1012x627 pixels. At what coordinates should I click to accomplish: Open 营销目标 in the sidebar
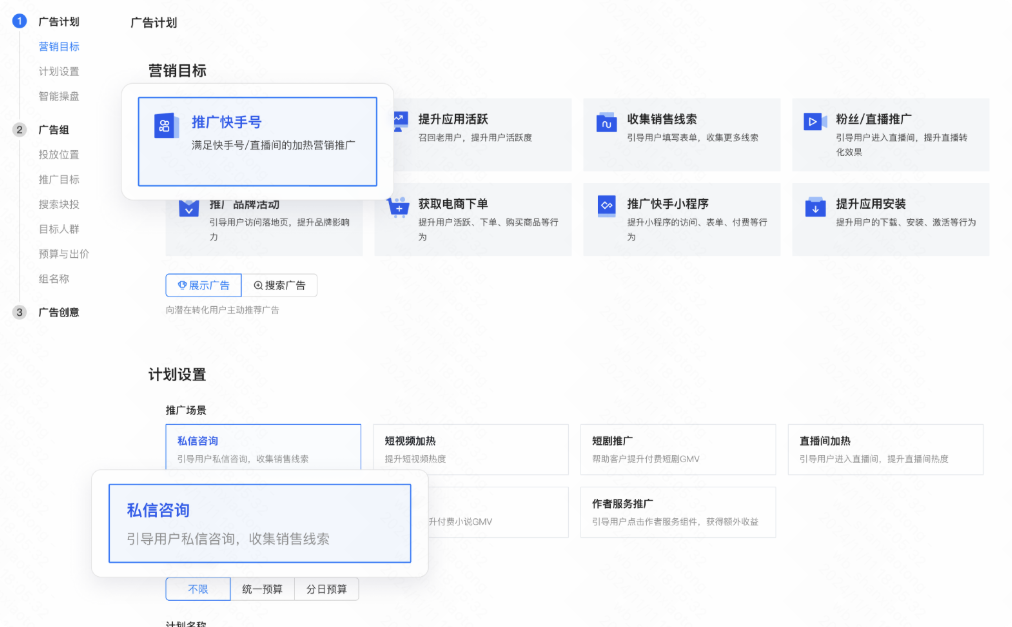(59, 46)
